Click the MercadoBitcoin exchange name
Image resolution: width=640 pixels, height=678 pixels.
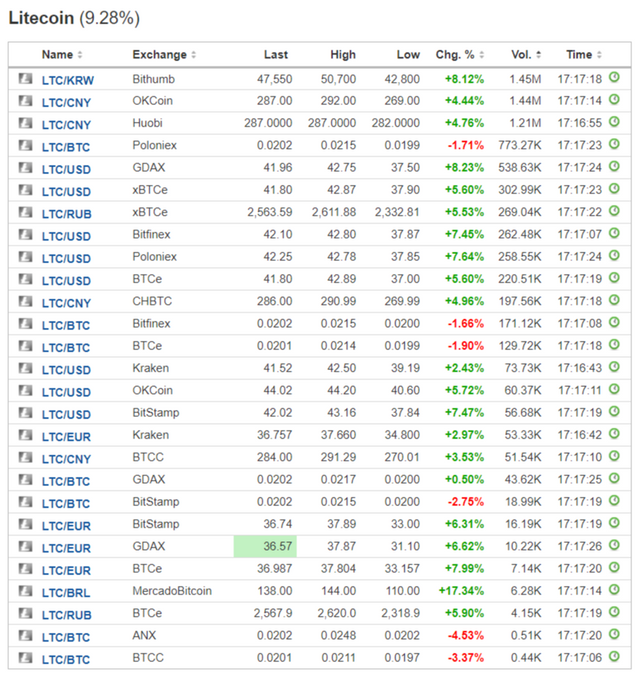(172, 591)
